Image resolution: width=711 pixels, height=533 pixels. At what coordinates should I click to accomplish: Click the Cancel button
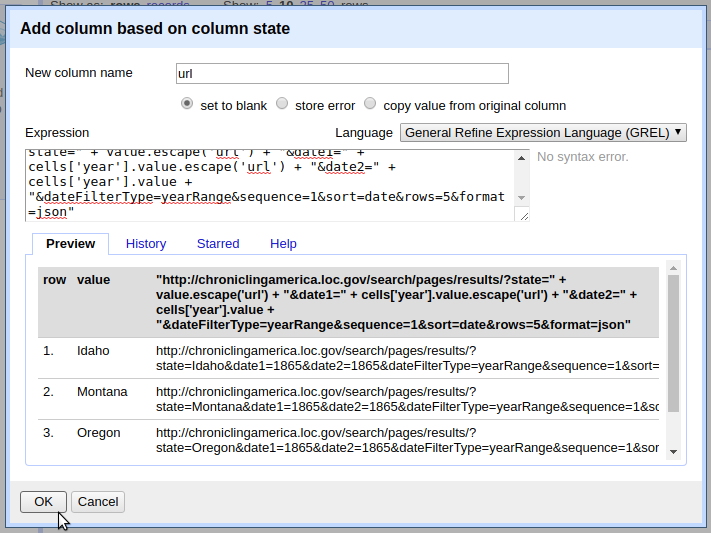[98, 502]
